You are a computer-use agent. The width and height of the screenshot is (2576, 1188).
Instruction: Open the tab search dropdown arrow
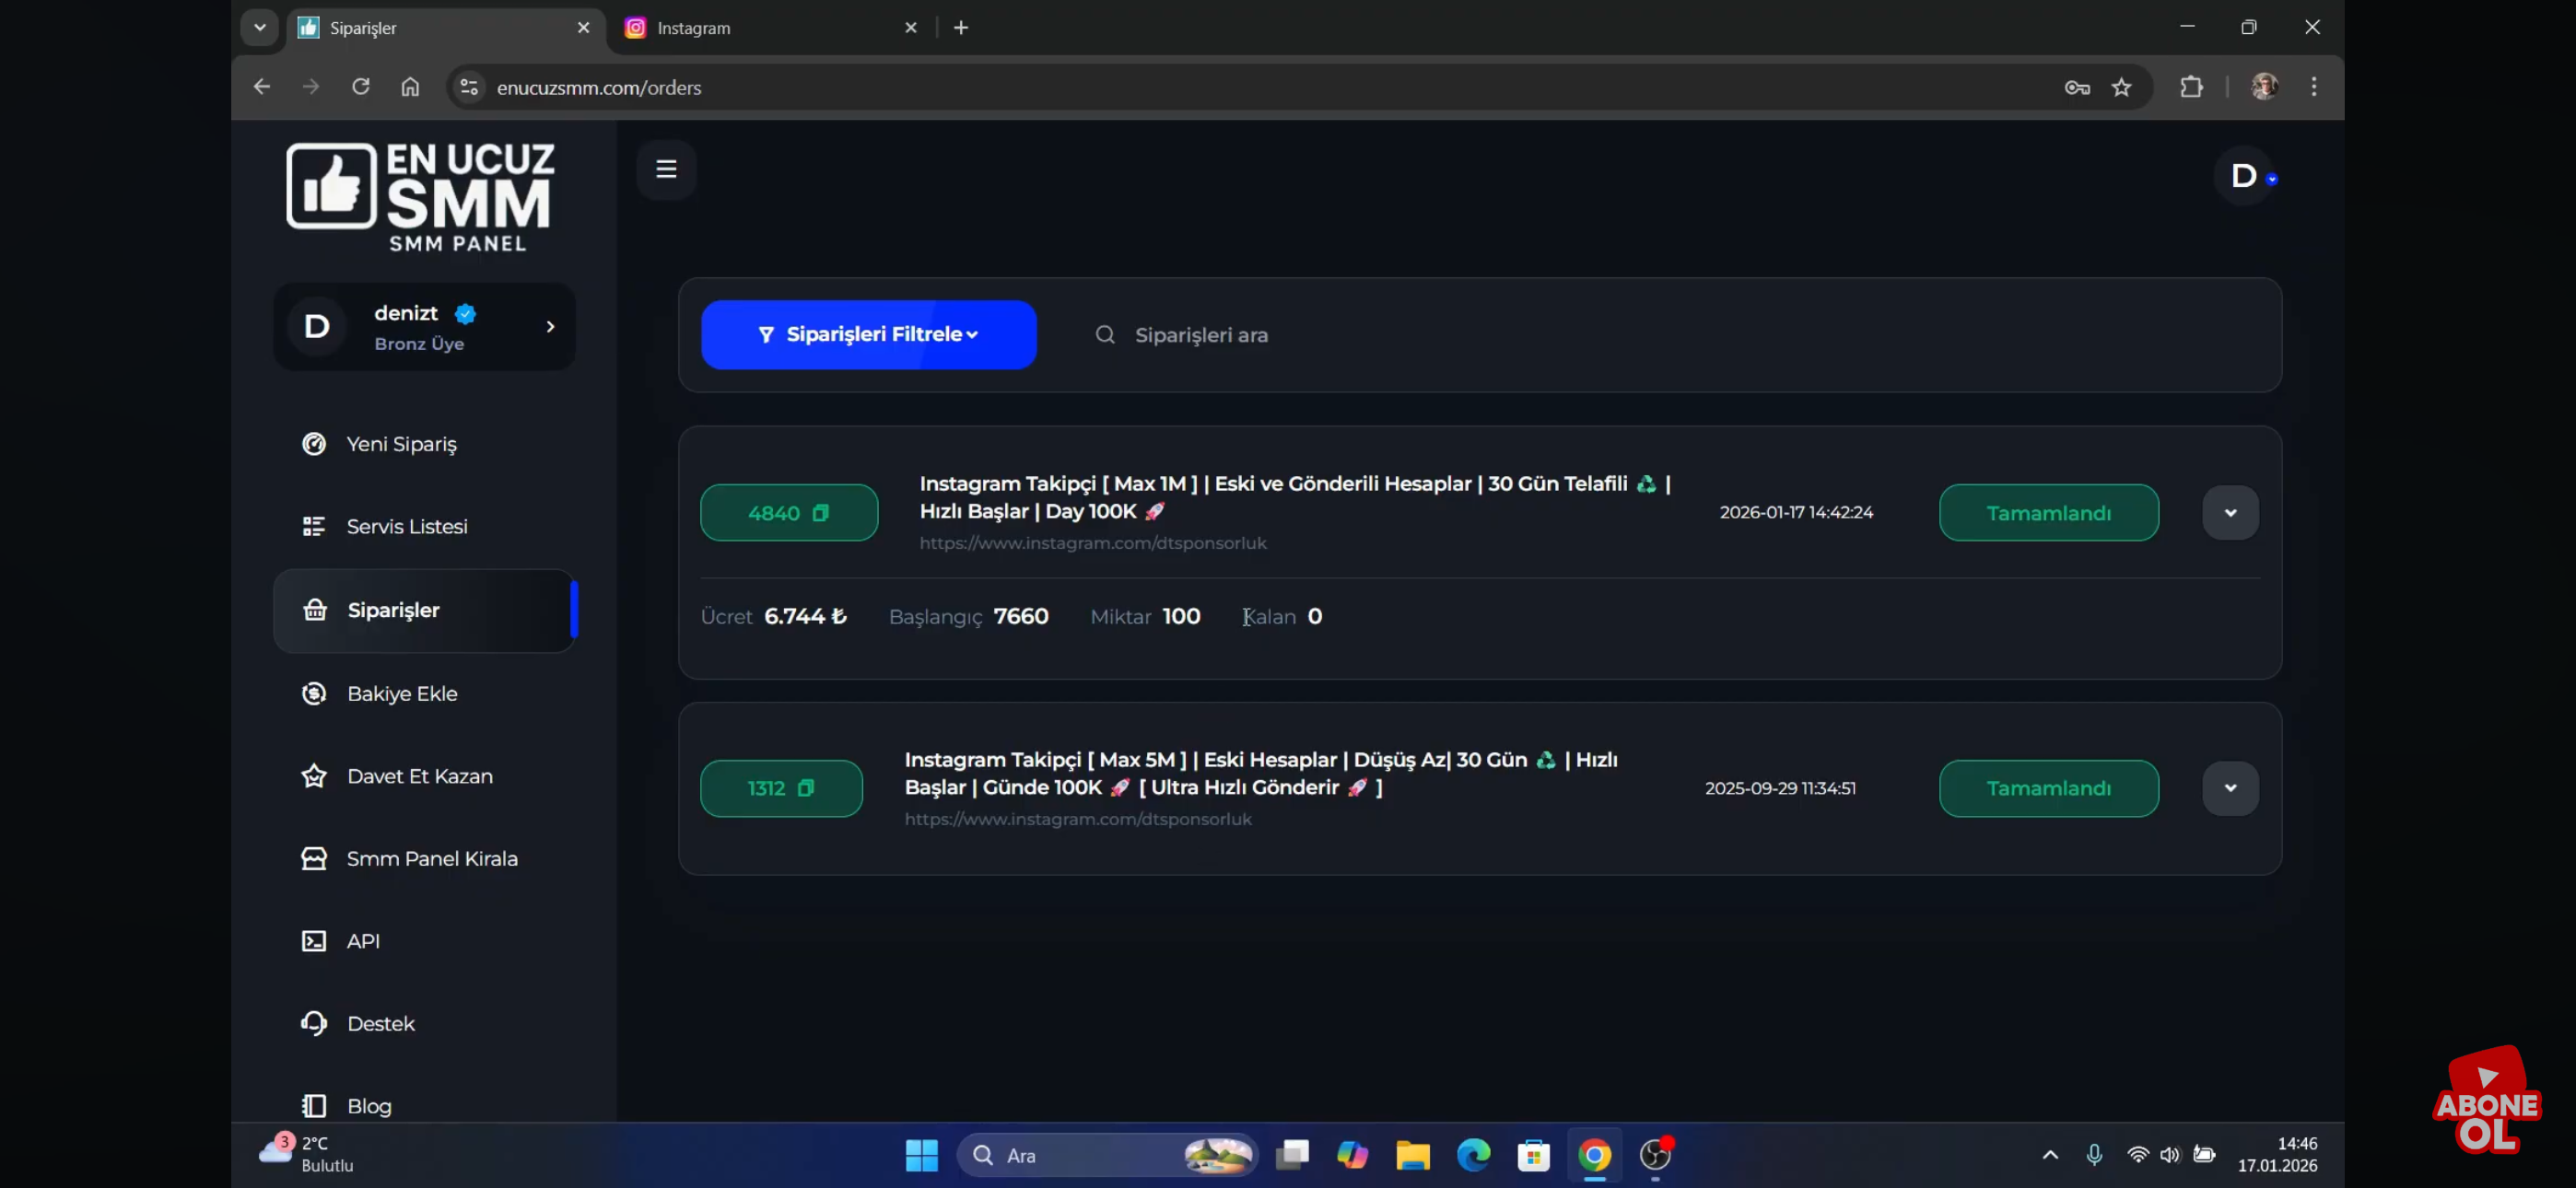[x=260, y=27]
